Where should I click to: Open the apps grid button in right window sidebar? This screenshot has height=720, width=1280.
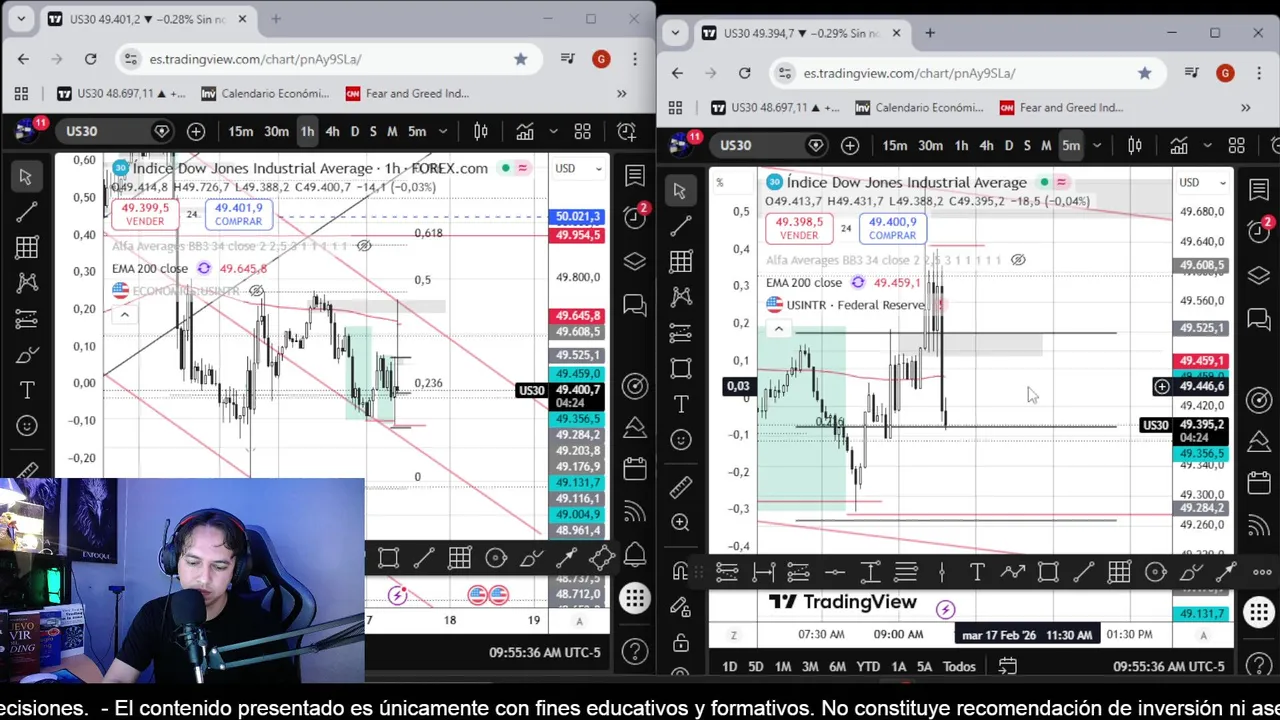pyautogui.click(x=1259, y=612)
